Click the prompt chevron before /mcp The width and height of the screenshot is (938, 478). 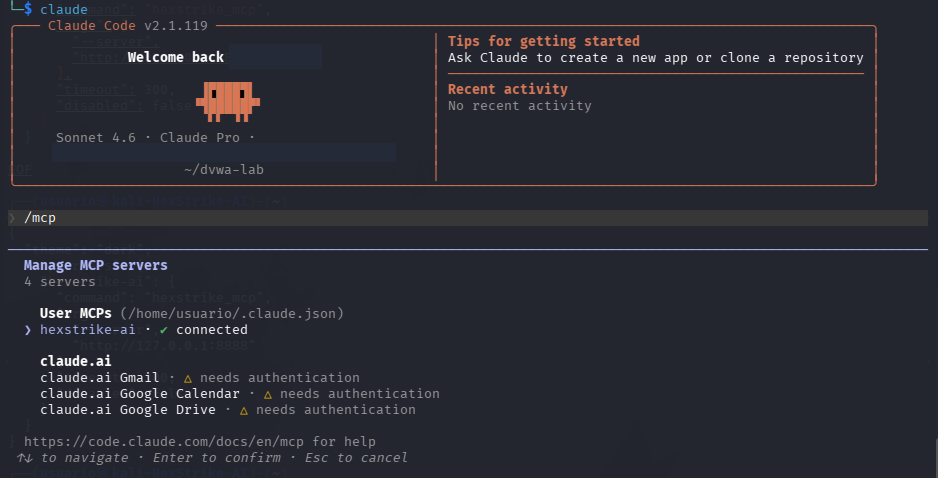13,218
